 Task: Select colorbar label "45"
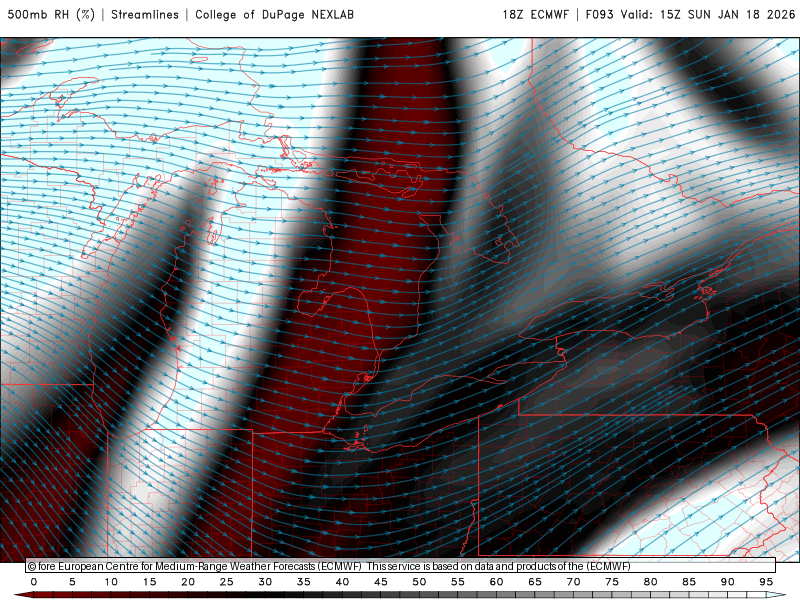click(x=381, y=582)
